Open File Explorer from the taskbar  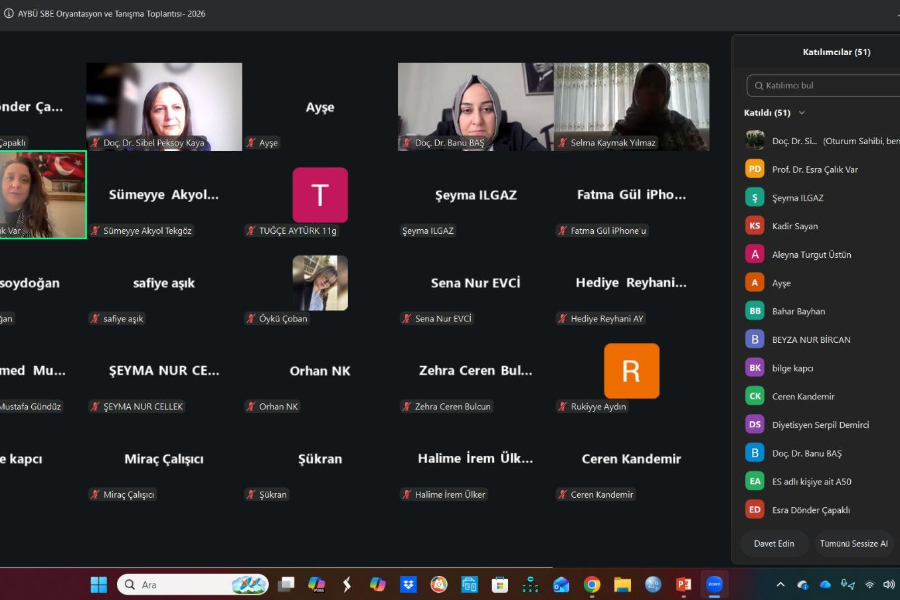click(622, 584)
